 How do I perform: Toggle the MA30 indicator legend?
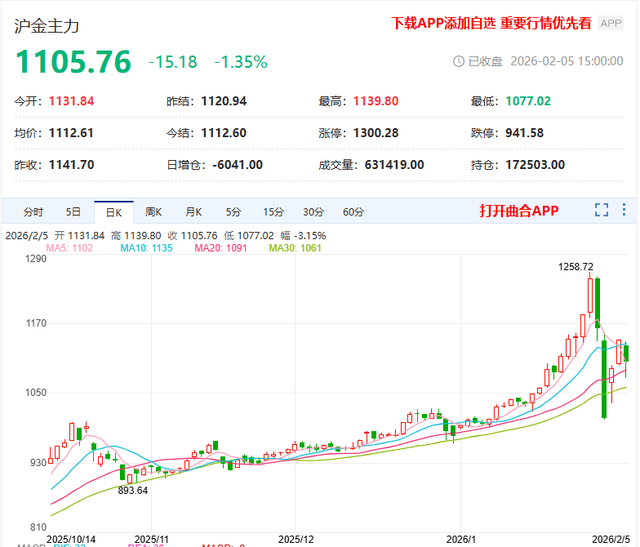294,247
